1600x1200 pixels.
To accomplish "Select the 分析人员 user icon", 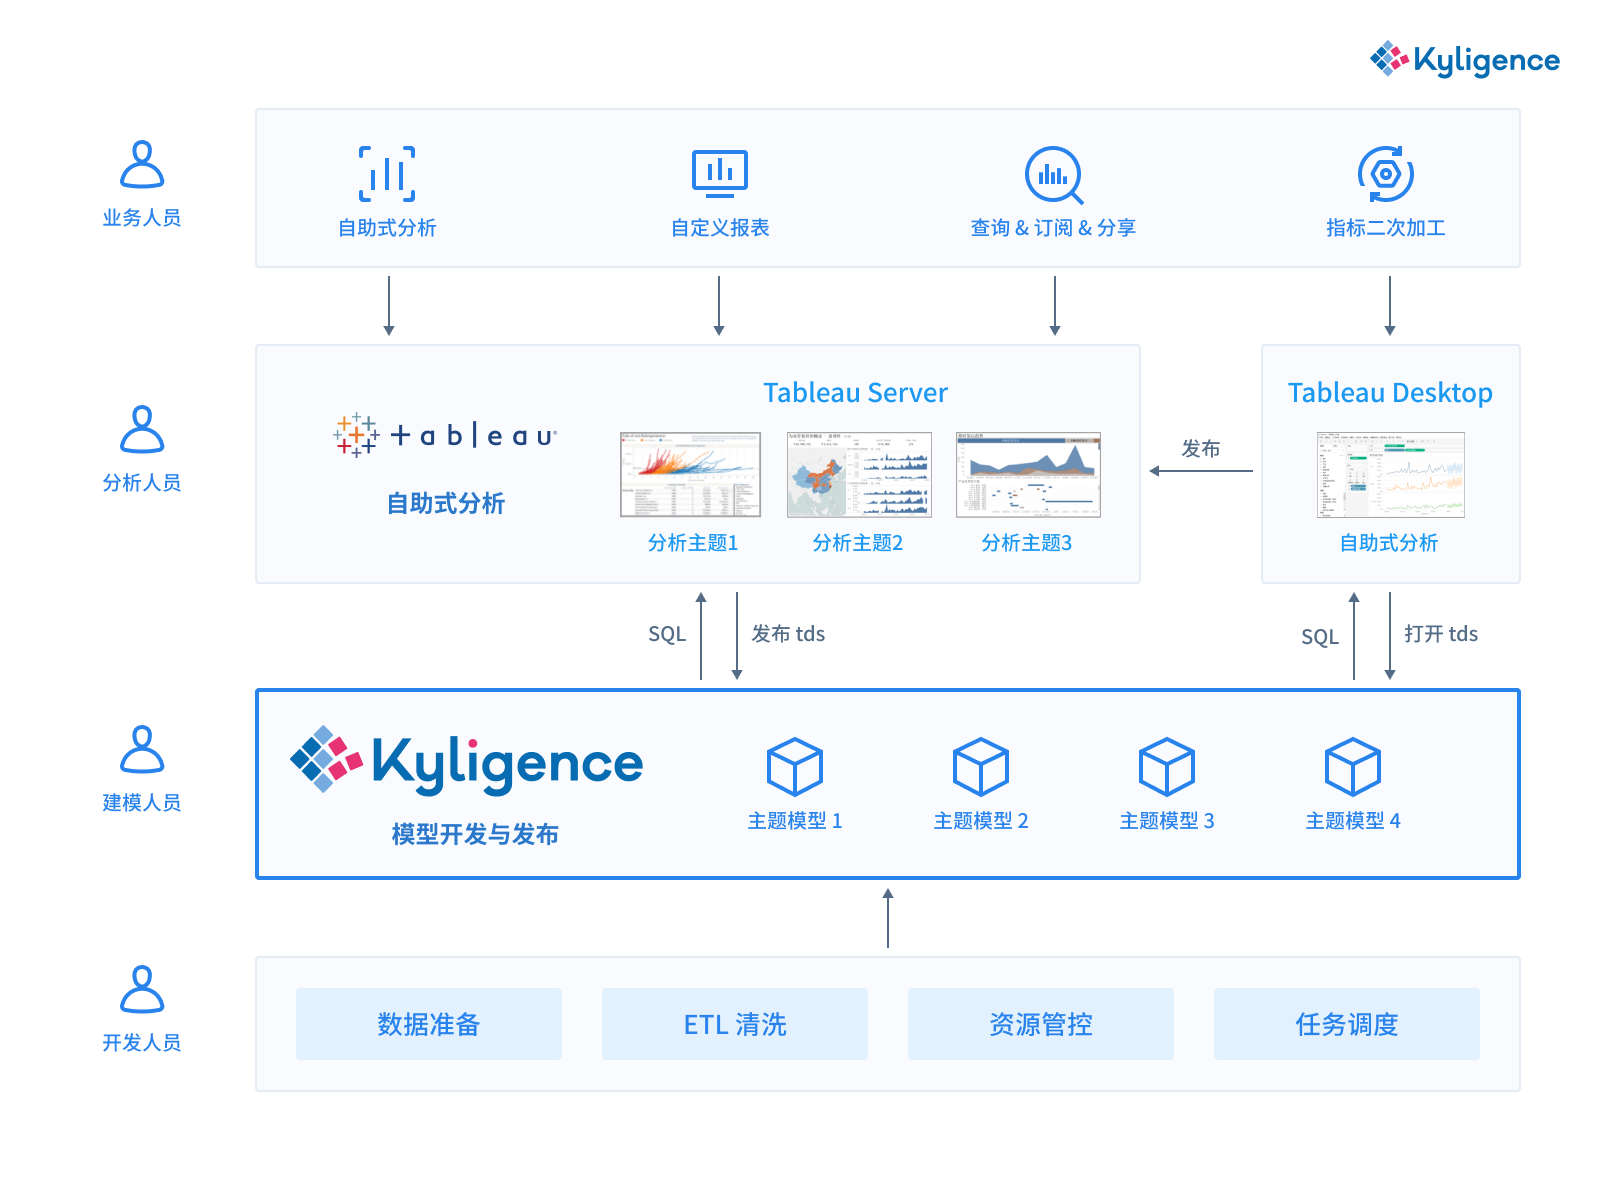I will 142,429.
